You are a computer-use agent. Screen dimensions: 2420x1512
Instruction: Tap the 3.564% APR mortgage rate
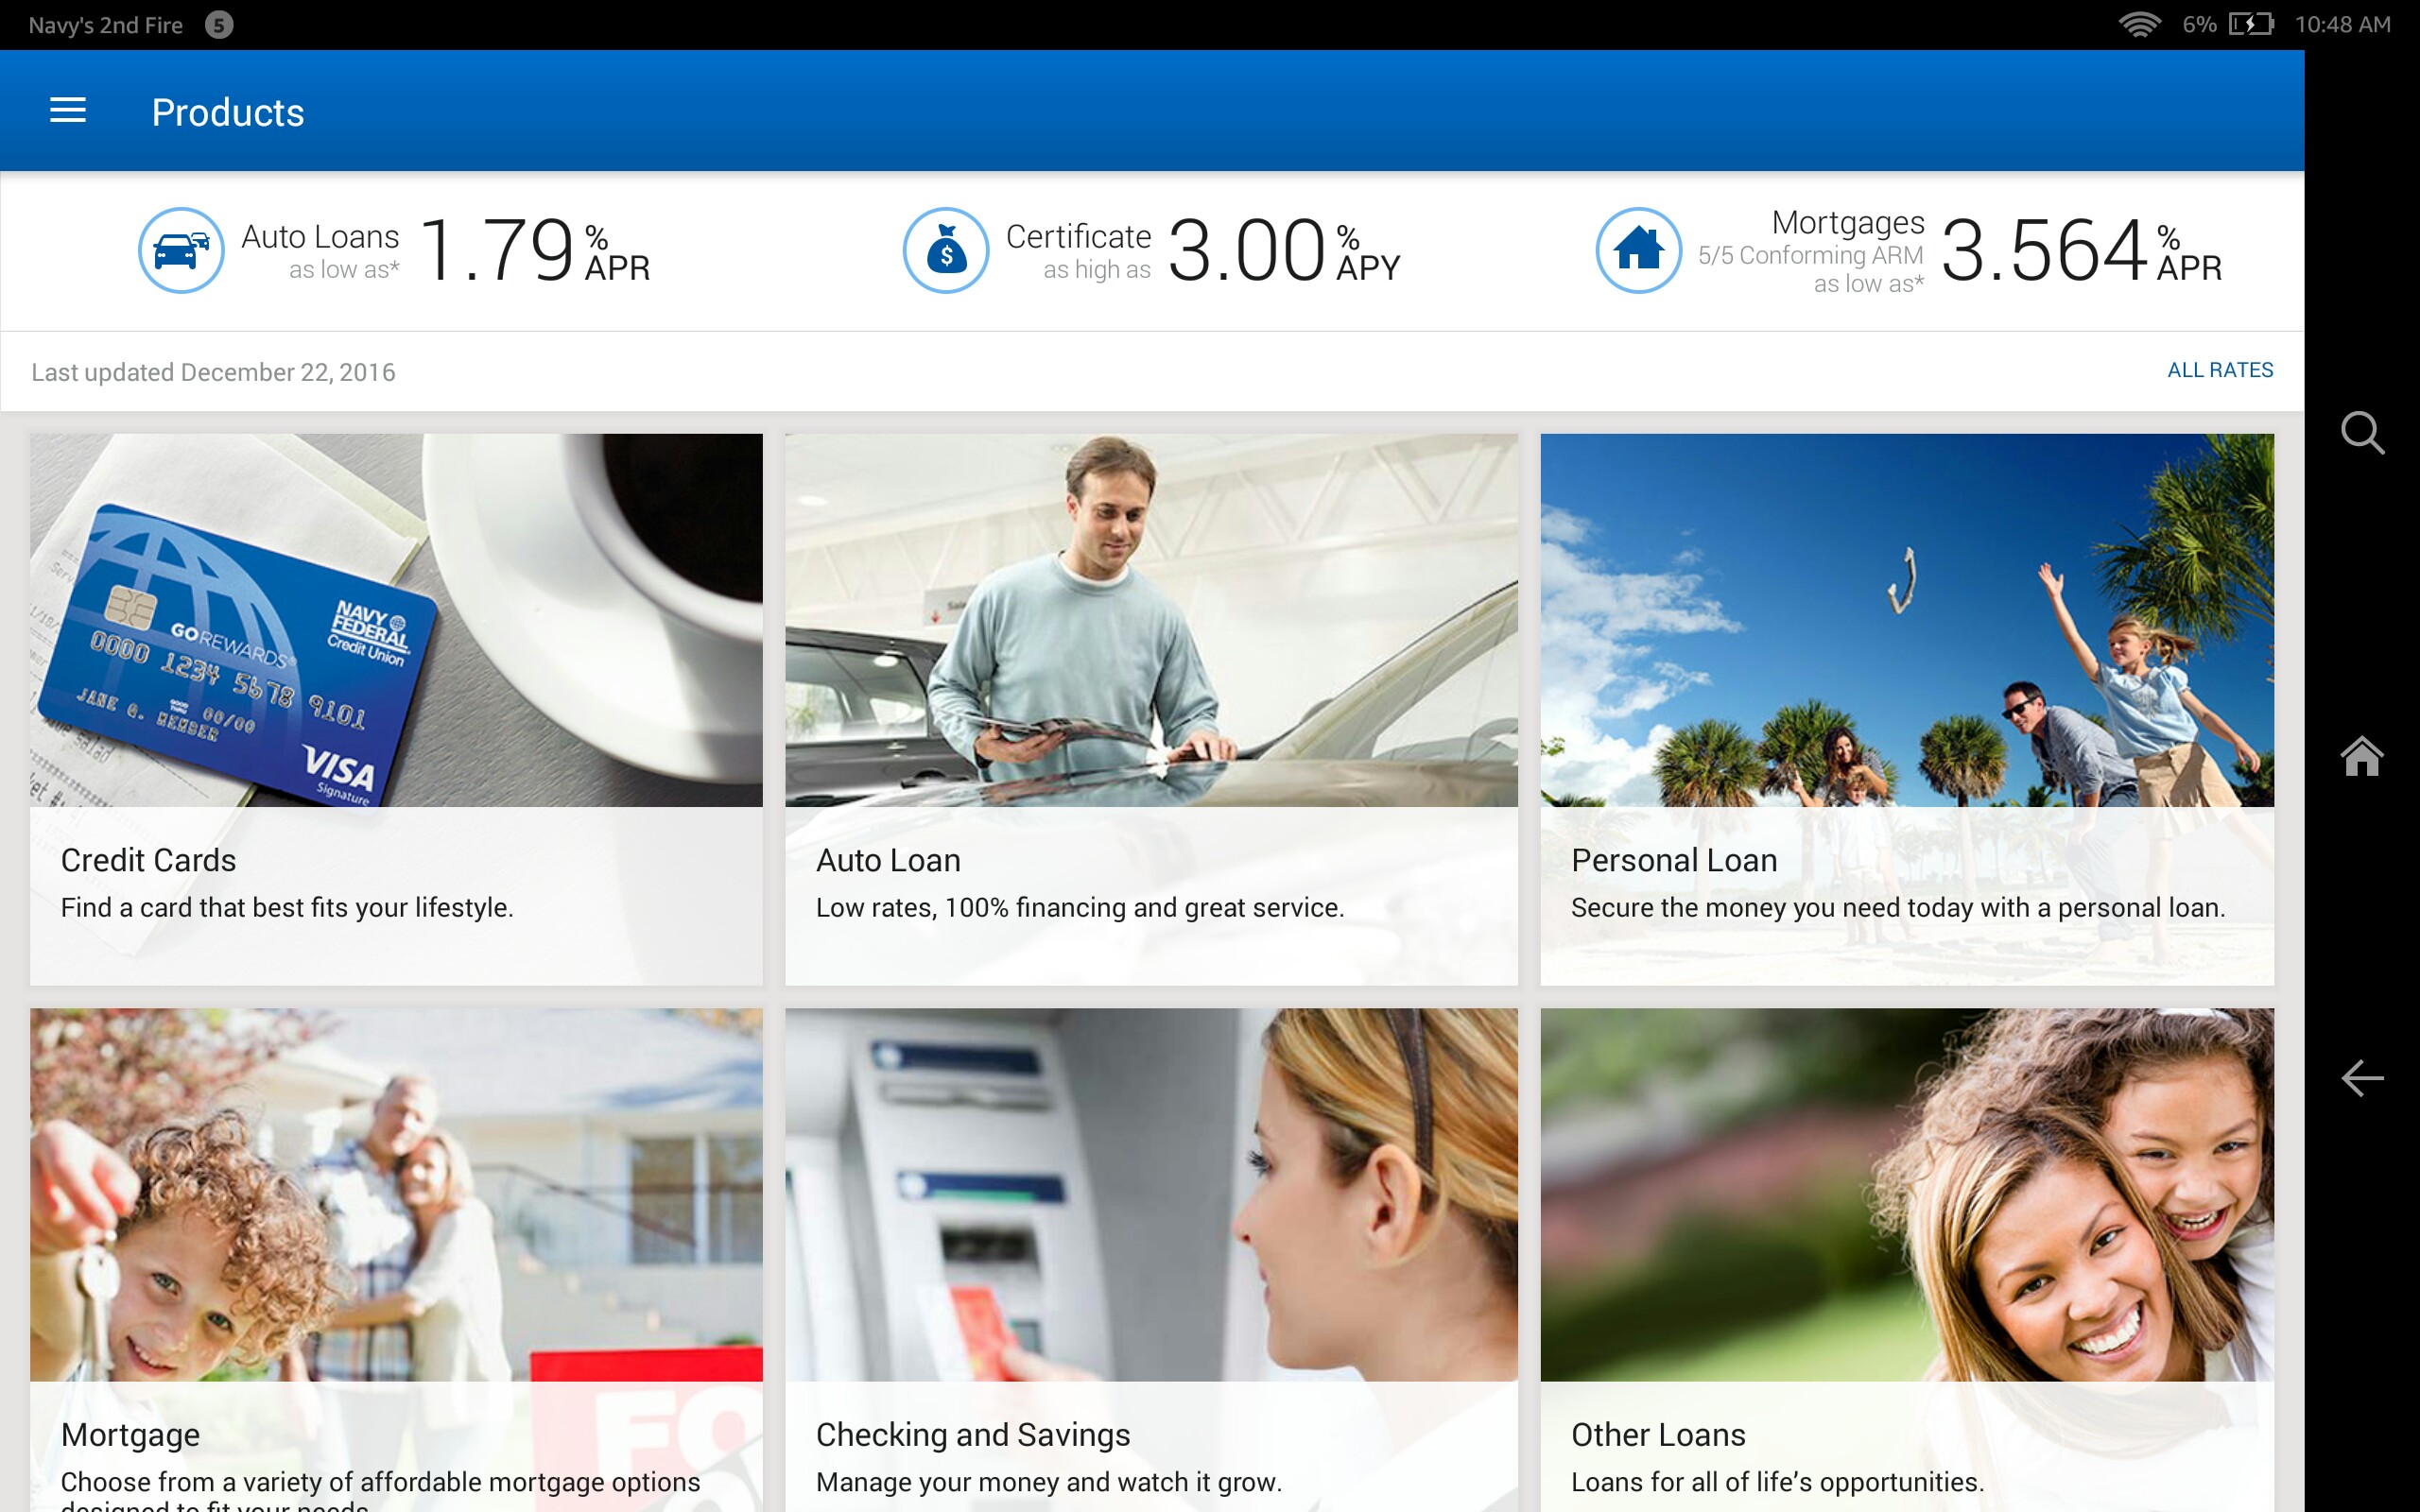(x=2080, y=250)
